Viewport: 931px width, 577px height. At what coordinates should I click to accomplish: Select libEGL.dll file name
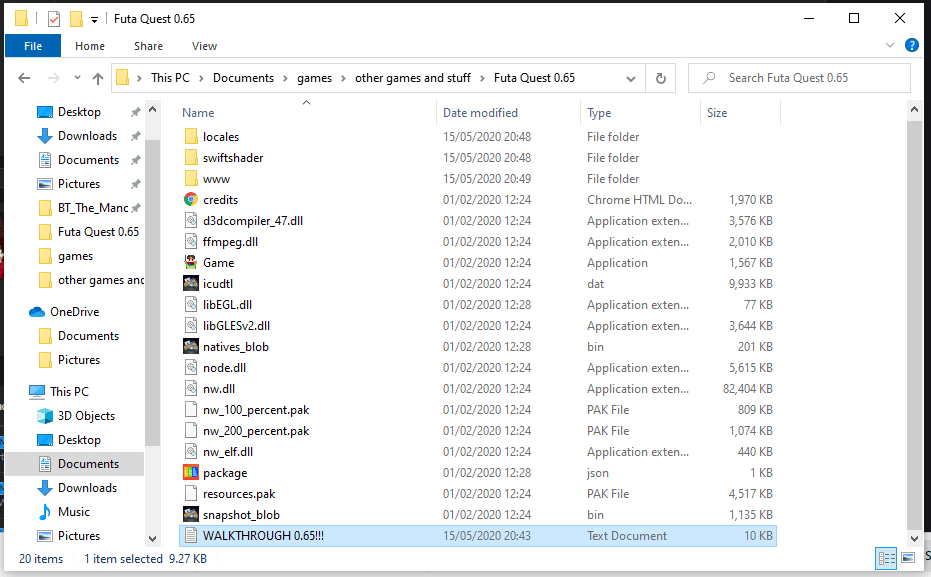click(x=227, y=305)
